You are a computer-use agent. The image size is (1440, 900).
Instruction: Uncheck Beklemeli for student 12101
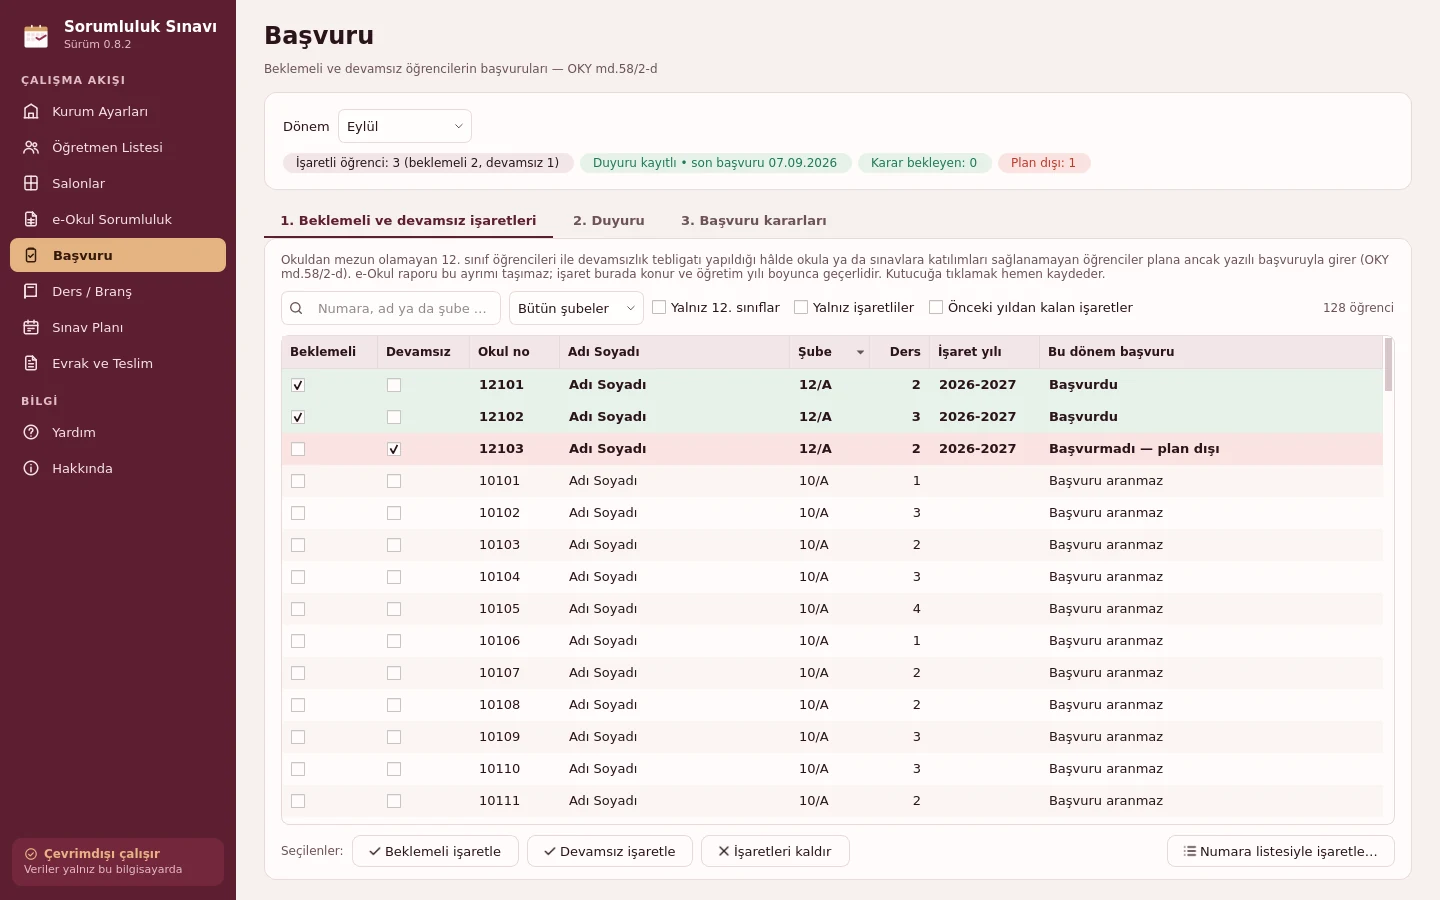click(298, 385)
